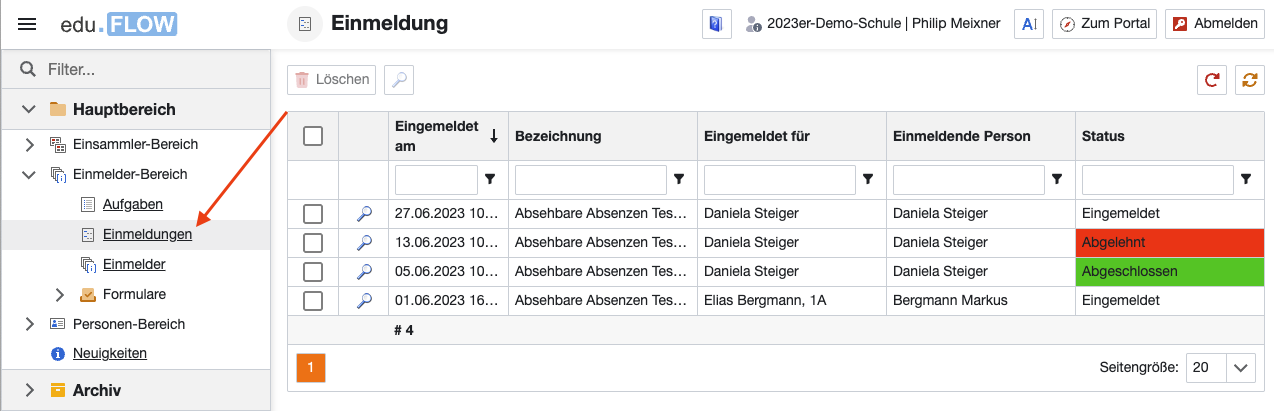Click the Bezeichnung filter input field

pyautogui.click(x=590, y=180)
